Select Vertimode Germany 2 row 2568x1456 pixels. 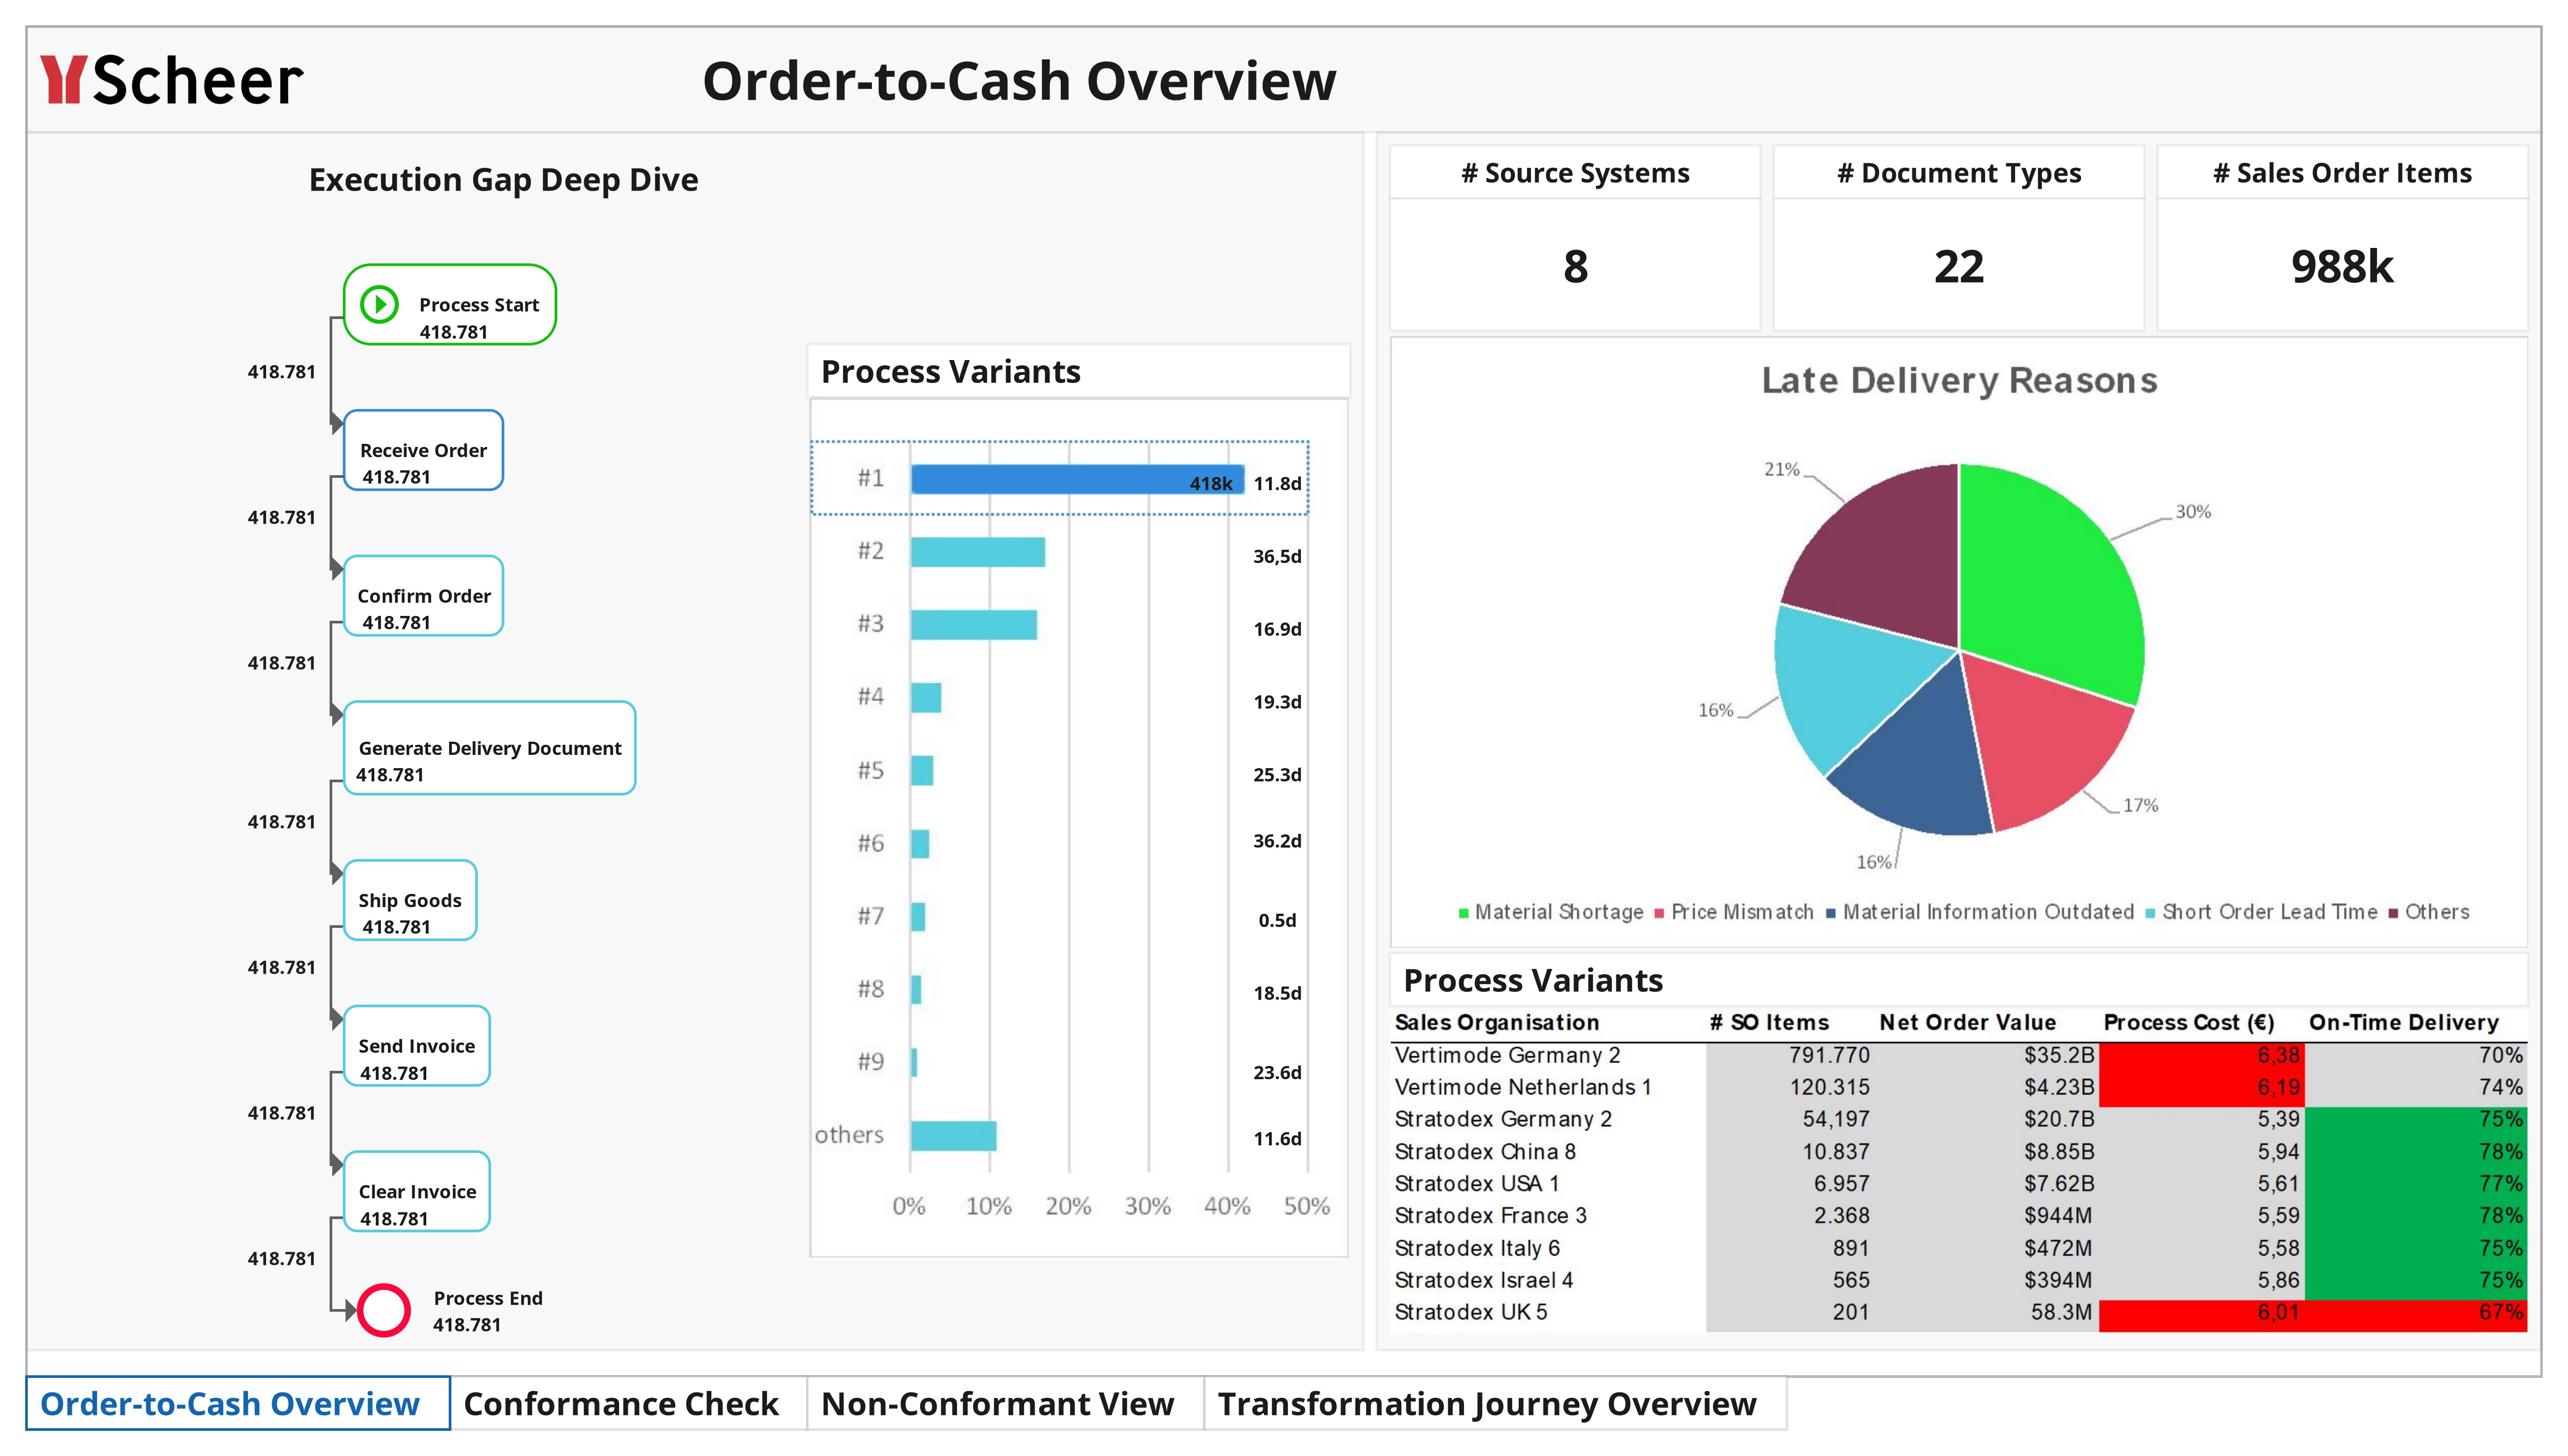1959,1056
